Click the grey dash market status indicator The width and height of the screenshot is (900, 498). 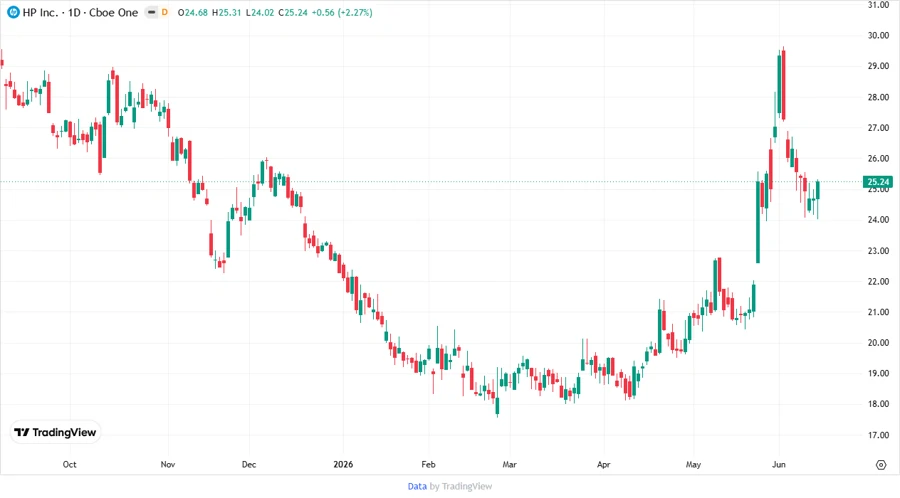click(x=152, y=12)
